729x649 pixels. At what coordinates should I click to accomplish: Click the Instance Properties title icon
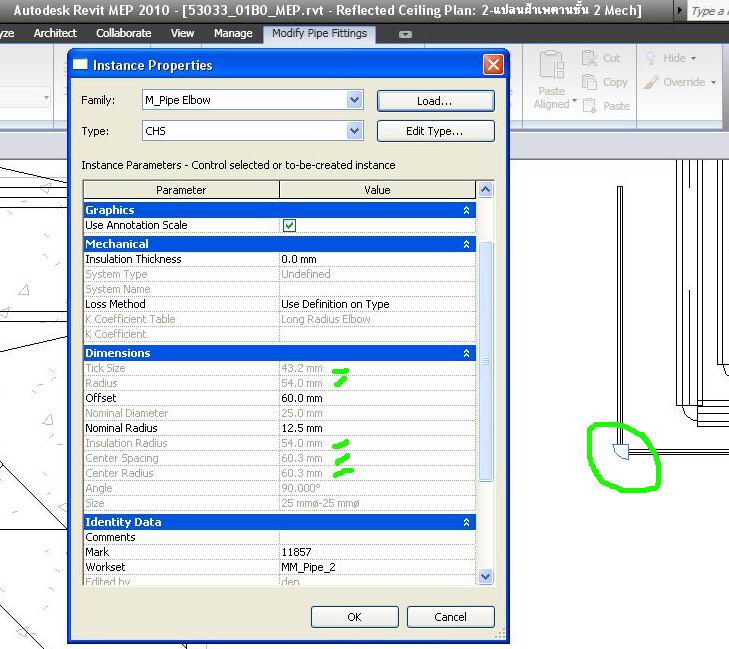[80, 65]
